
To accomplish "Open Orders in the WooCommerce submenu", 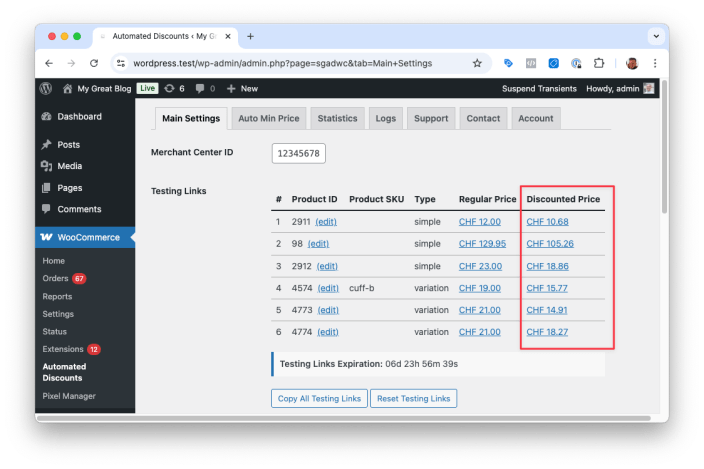I will click(x=55, y=278).
